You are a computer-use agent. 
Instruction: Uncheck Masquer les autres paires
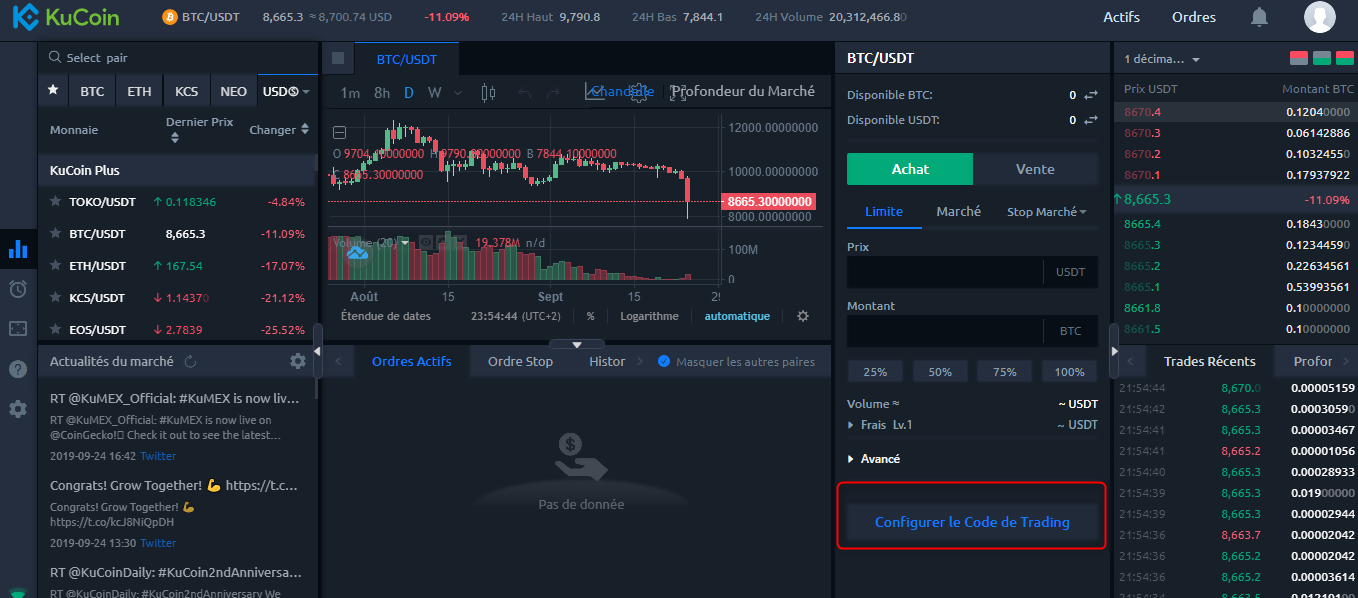click(664, 361)
